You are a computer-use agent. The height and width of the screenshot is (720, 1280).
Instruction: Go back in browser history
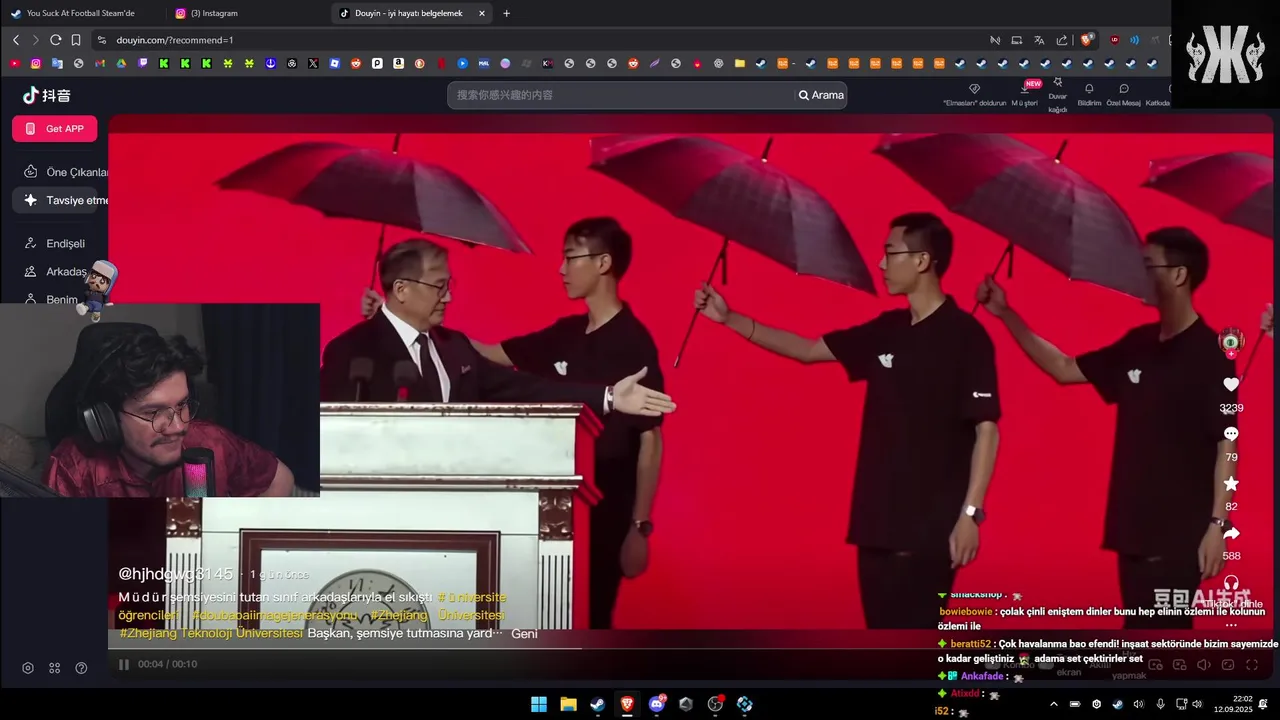point(15,40)
